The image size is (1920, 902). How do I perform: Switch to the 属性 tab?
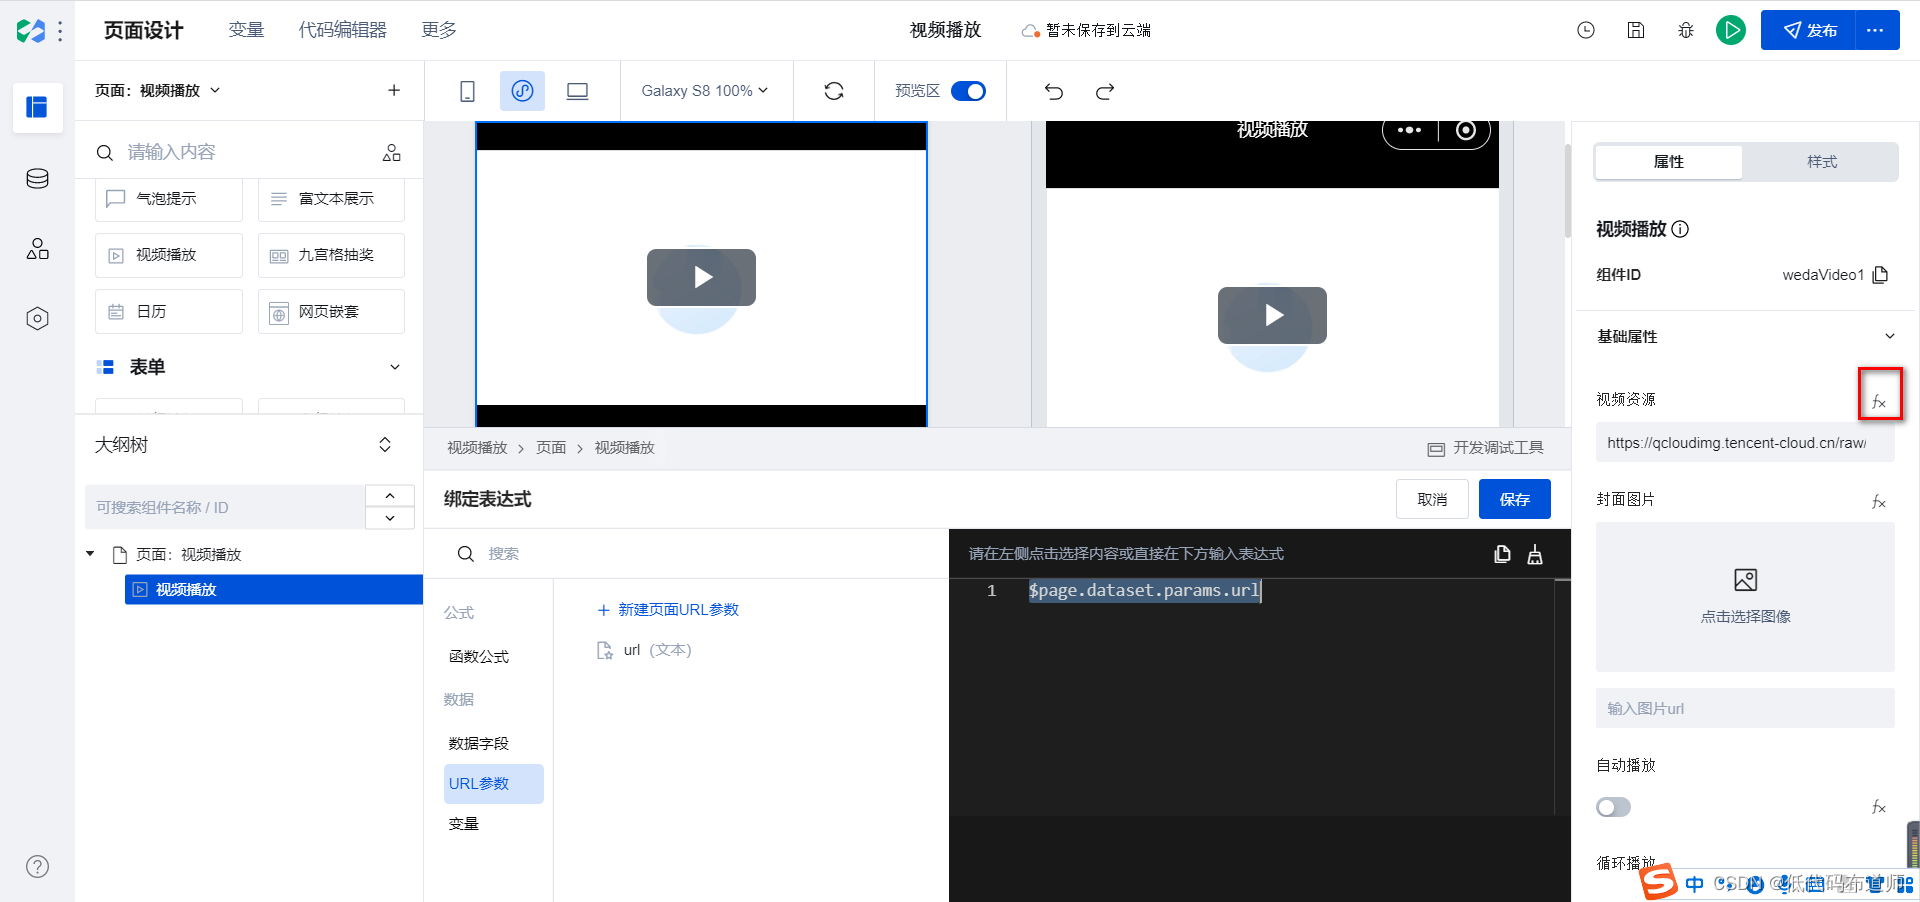pos(1668,162)
